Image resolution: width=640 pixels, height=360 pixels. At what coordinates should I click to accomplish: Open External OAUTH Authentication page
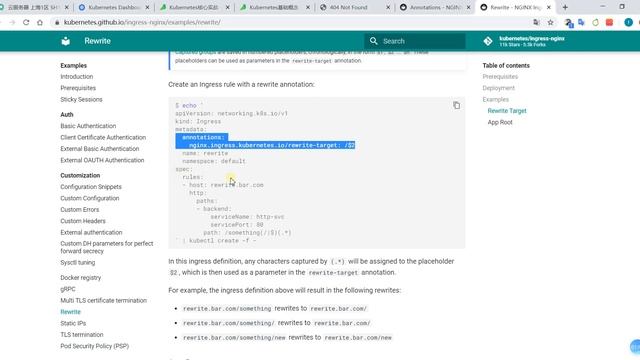coord(102,160)
